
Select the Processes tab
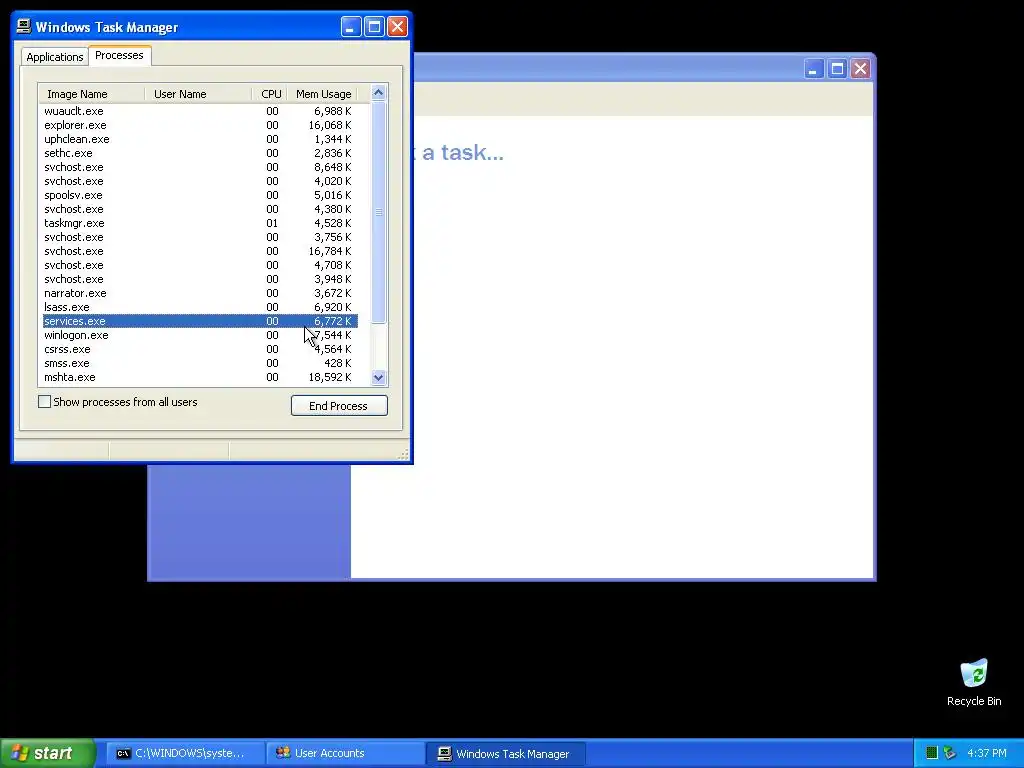119,56
